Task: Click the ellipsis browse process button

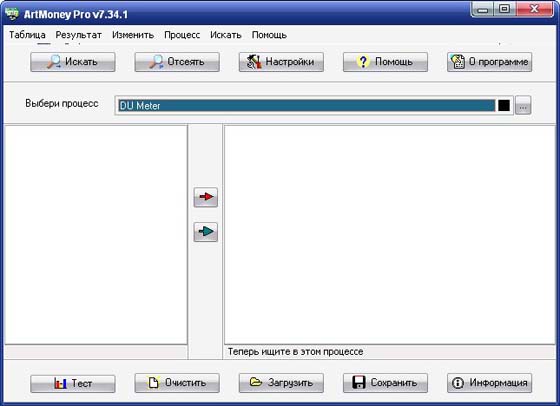Action: point(523,106)
